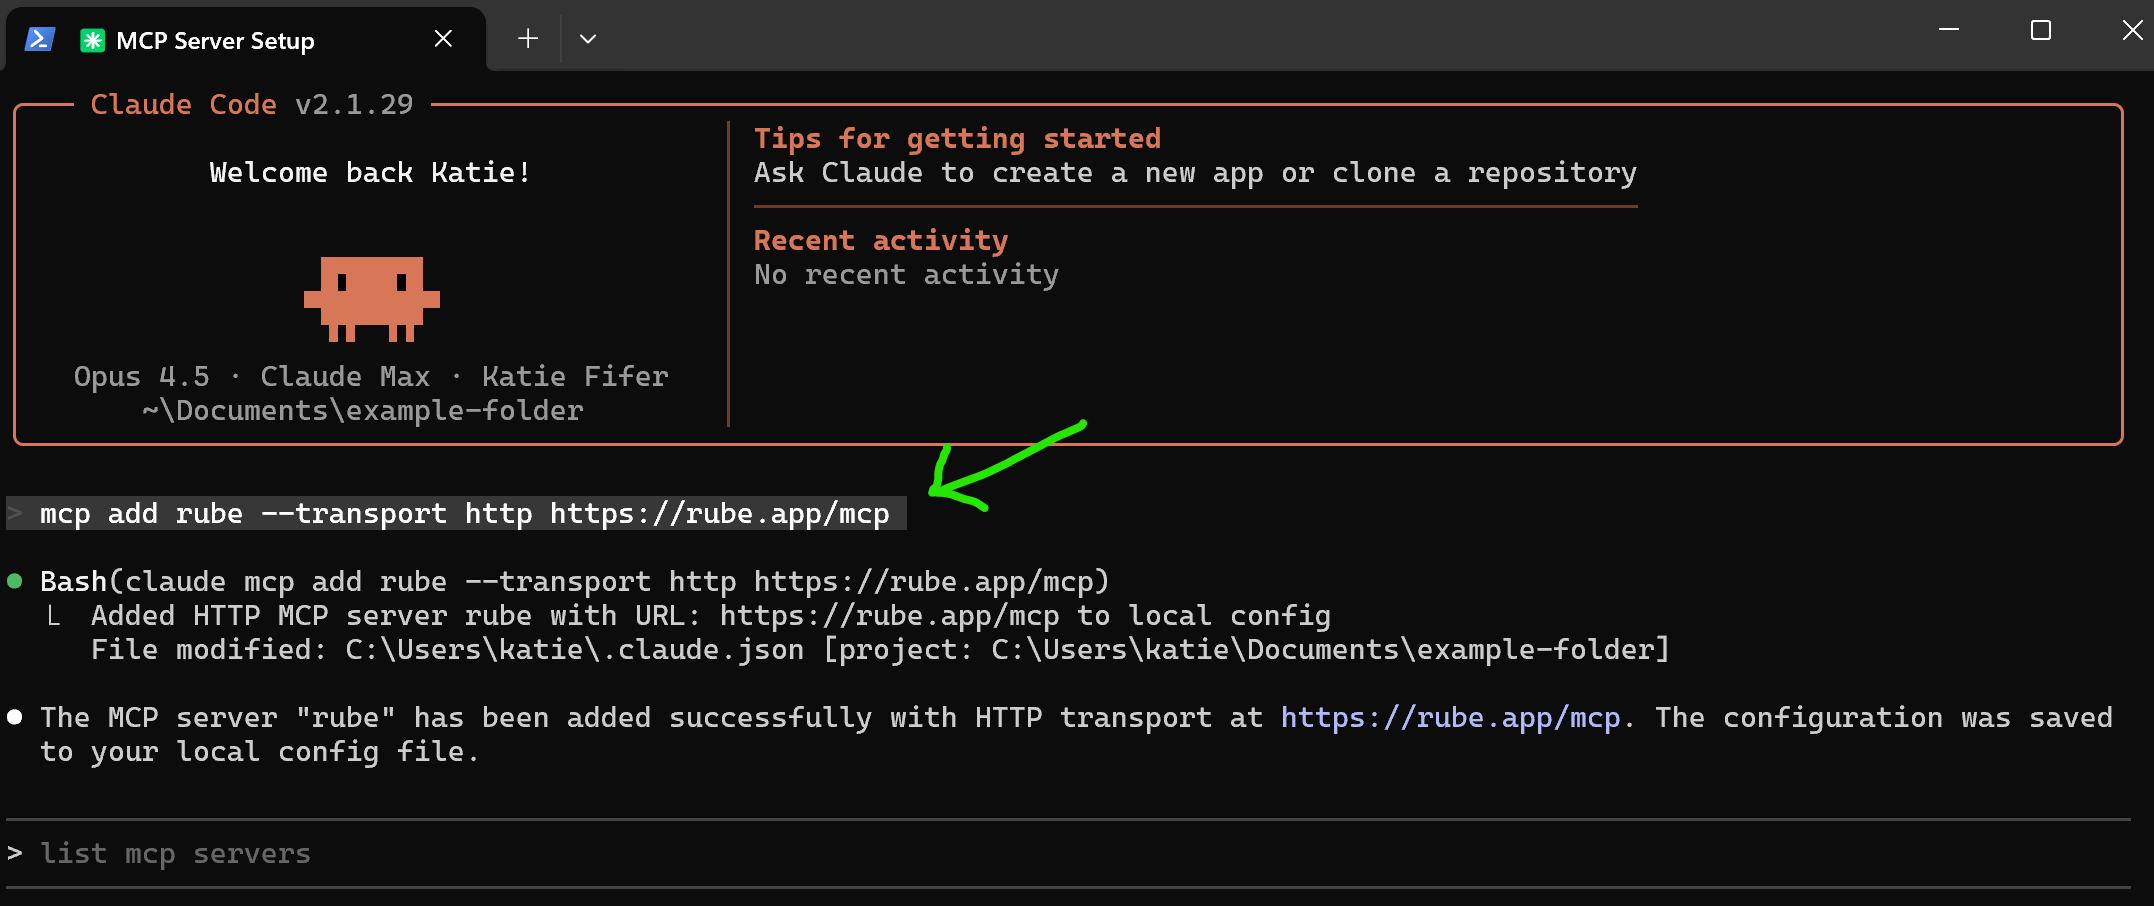Click 'Tips for getting started' heading
The height and width of the screenshot is (906, 2154).
click(957, 139)
